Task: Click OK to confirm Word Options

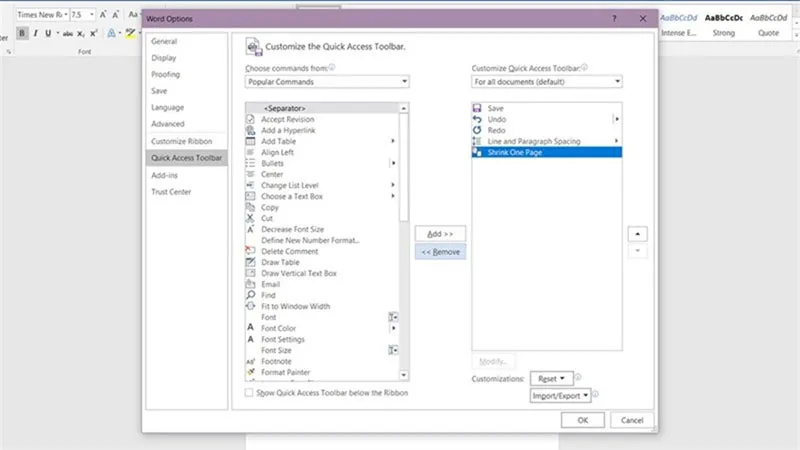Action: click(583, 420)
